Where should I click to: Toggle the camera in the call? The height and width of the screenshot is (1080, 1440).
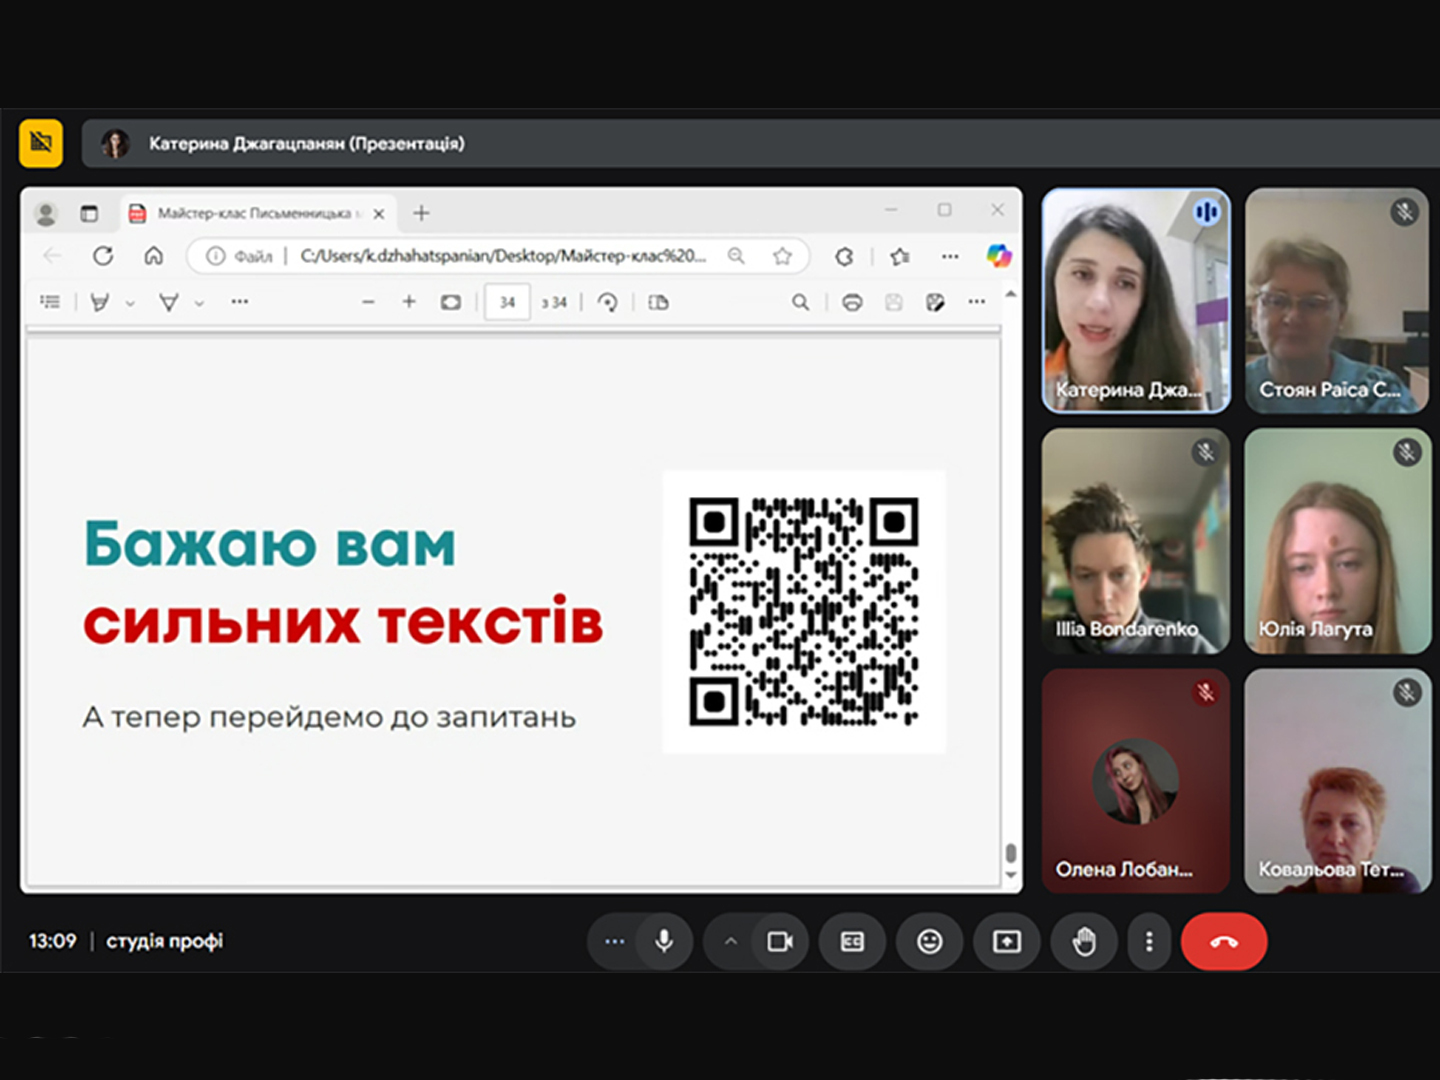coord(780,941)
